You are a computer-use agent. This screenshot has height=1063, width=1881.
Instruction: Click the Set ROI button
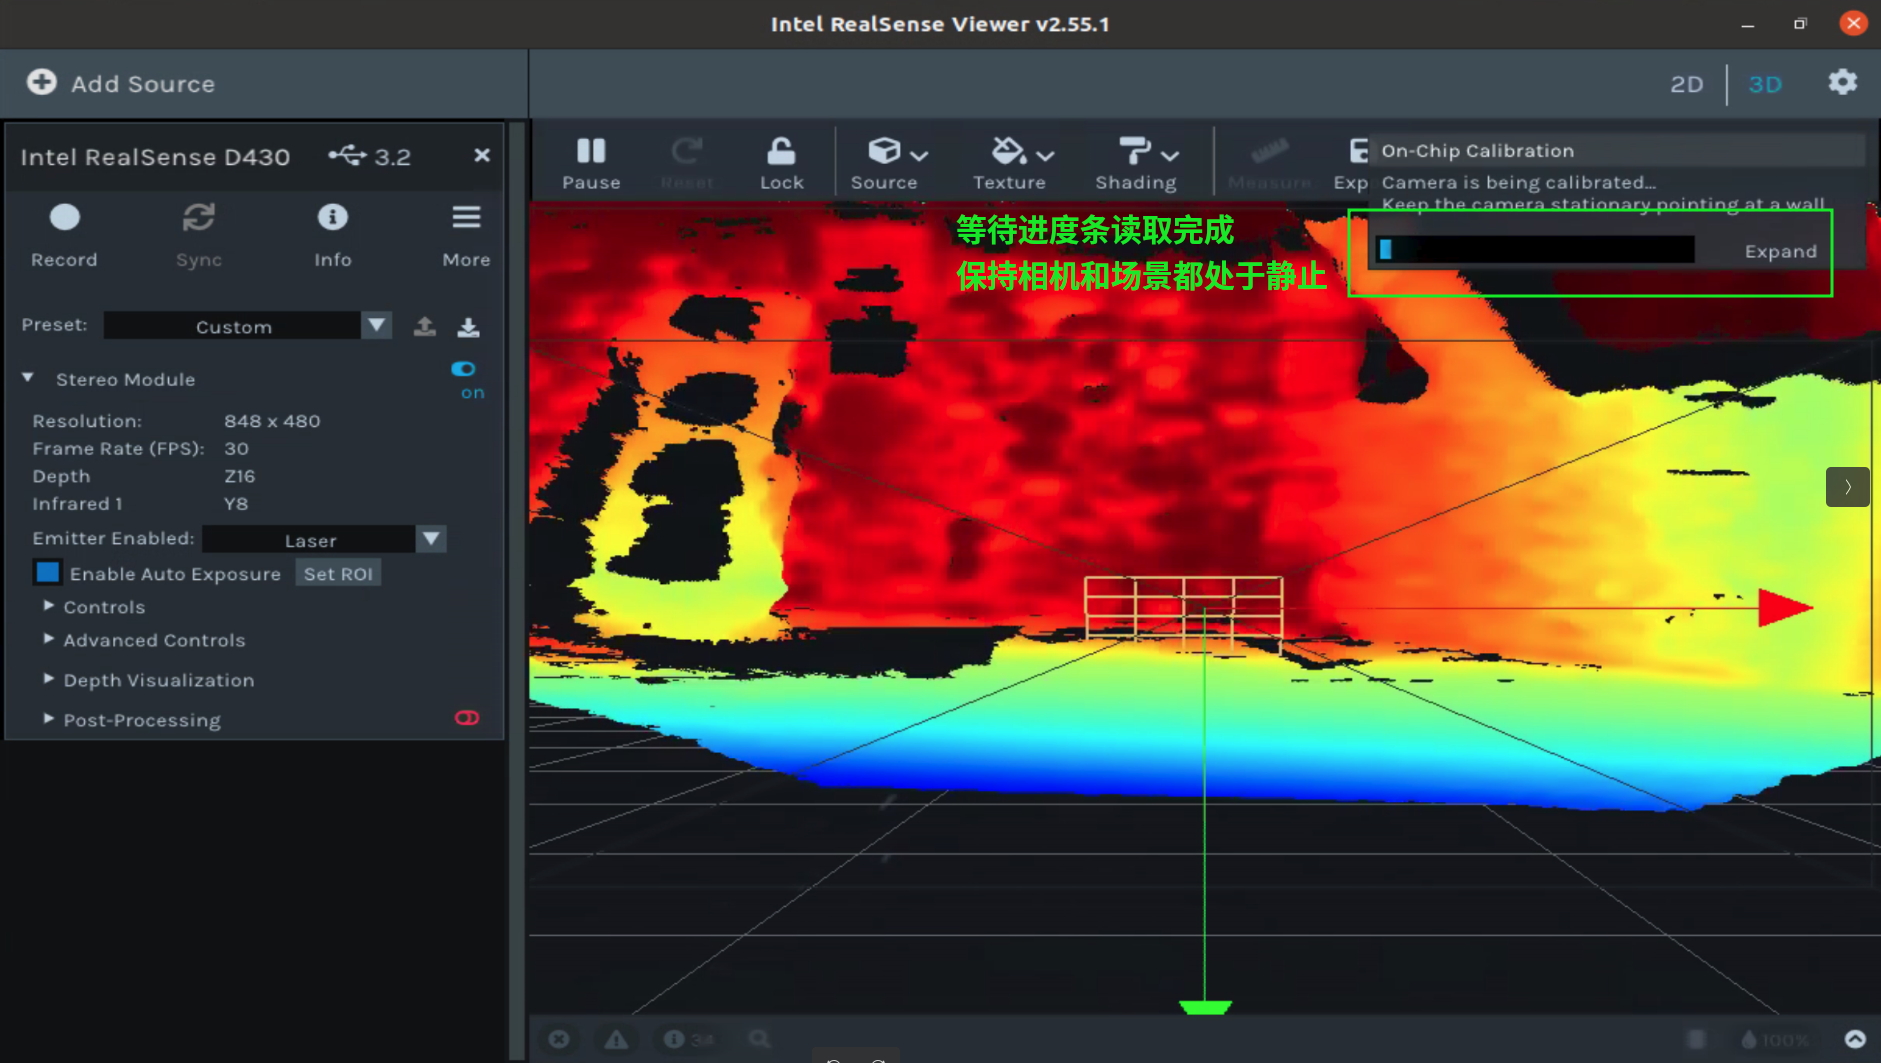pos(338,574)
